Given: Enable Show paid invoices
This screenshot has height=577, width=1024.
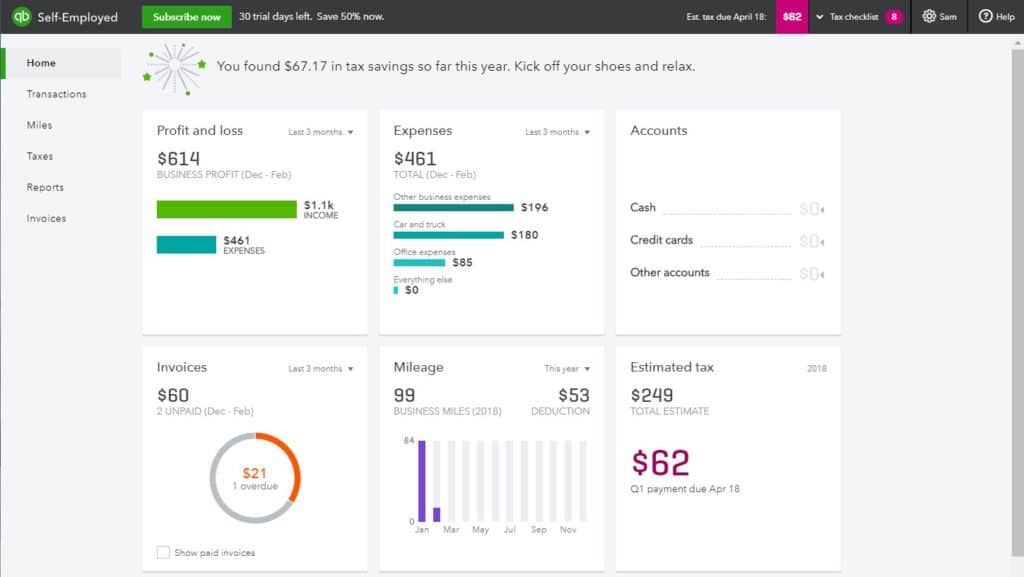Looking at the screenshot, I should coord(164,551).
